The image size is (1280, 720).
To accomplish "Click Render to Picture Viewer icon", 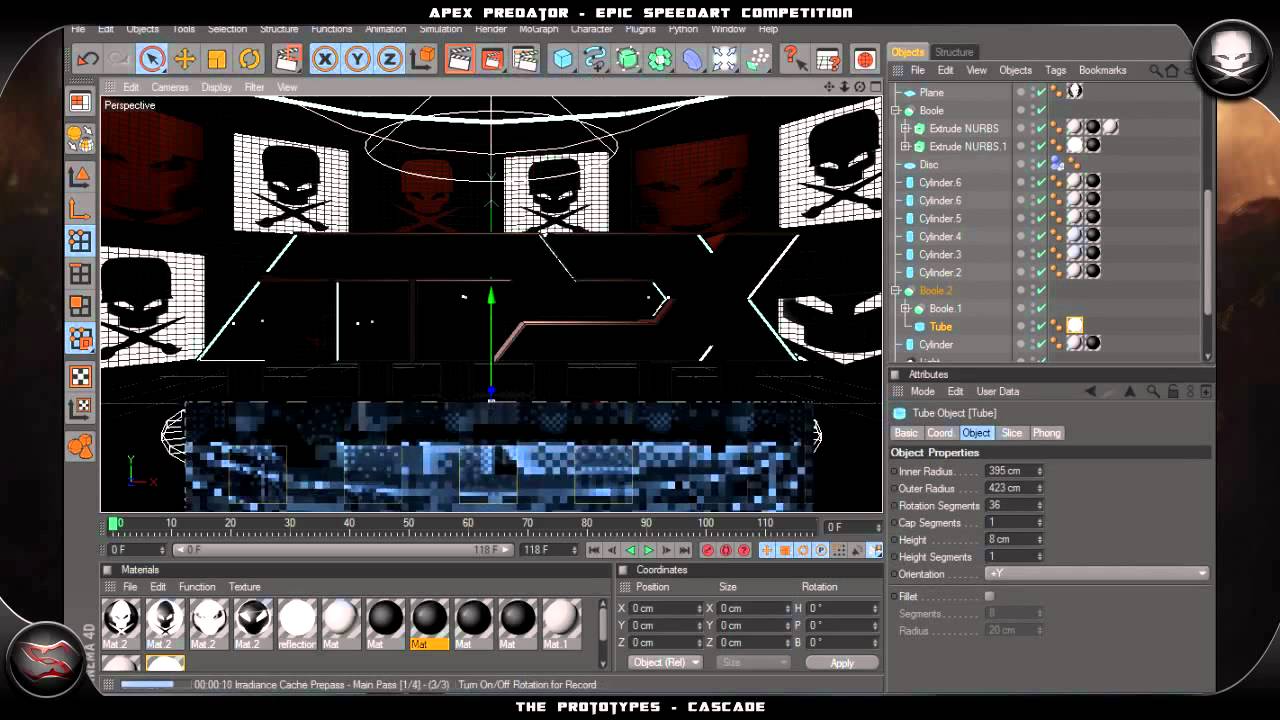I will pyautogui.click(x=492, y=59).
